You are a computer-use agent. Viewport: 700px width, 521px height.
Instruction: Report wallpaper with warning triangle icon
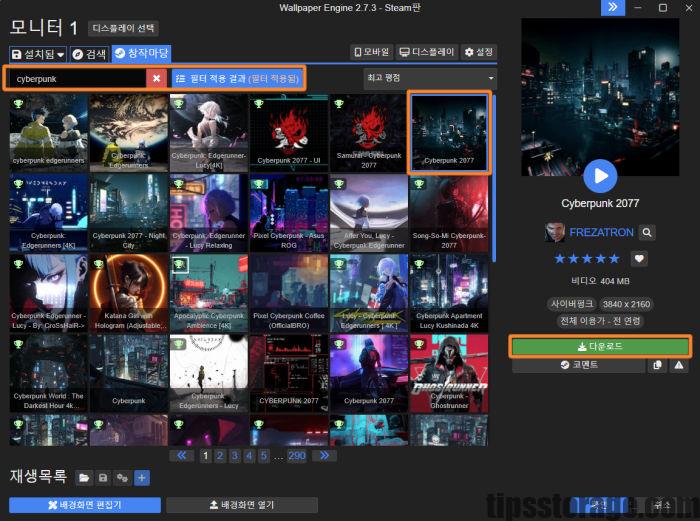pos(679,365)
